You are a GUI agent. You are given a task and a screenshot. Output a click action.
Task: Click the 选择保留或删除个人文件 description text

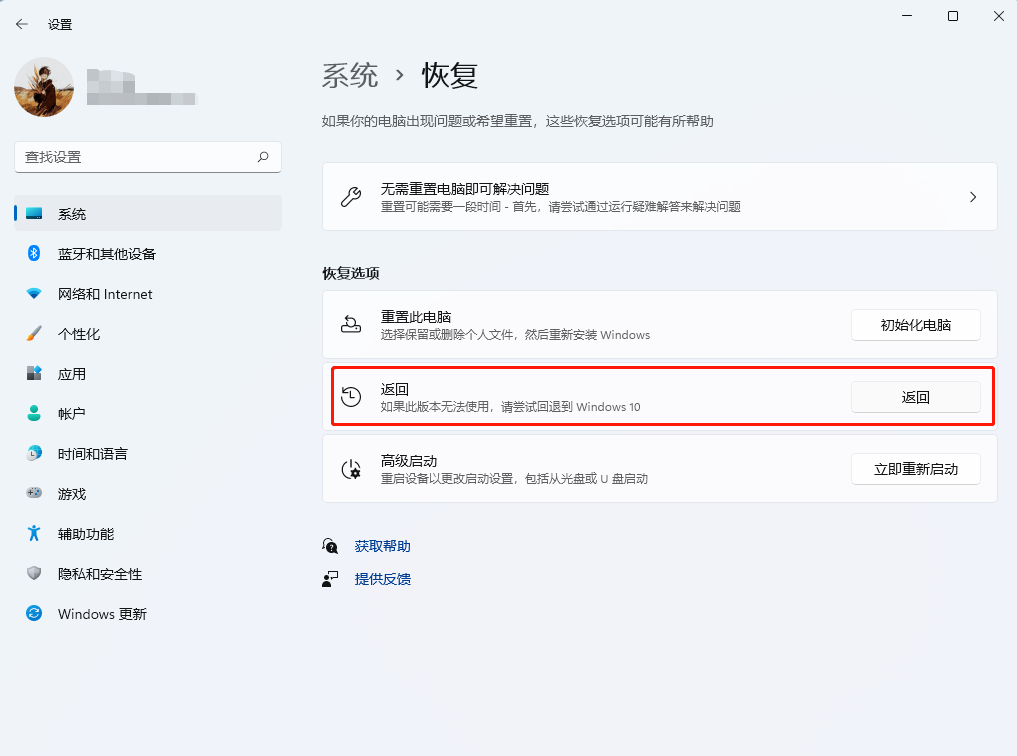tap(516, 335)
